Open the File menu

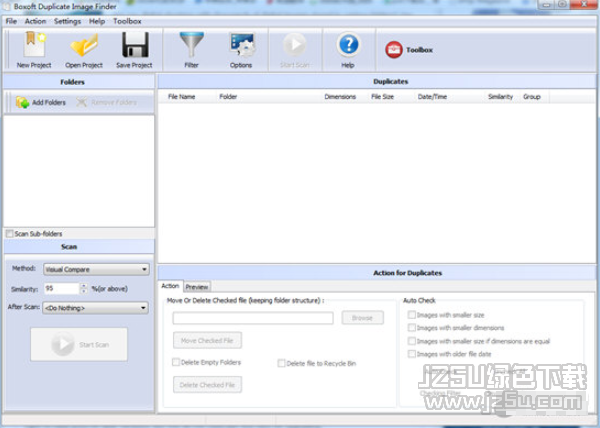click(x=11, y=21)
